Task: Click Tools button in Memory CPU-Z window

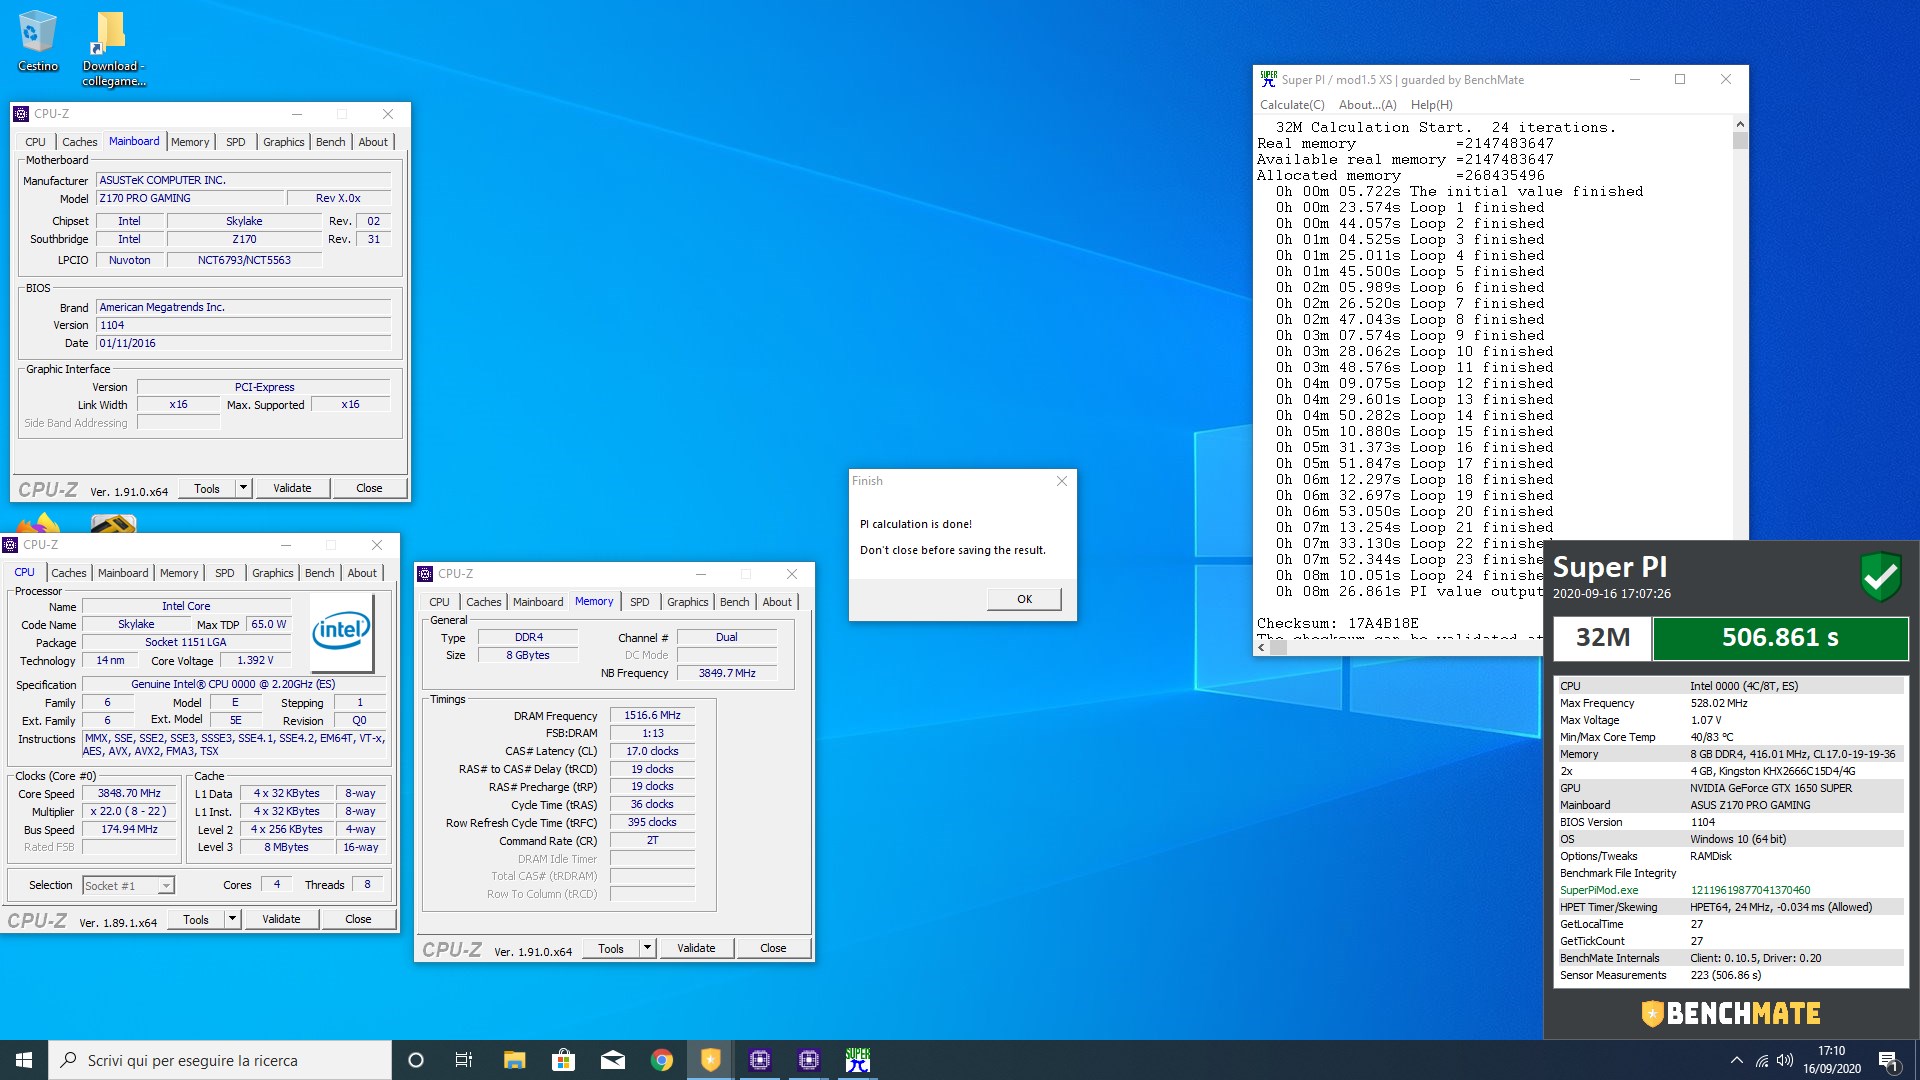Action: [611, 948]
